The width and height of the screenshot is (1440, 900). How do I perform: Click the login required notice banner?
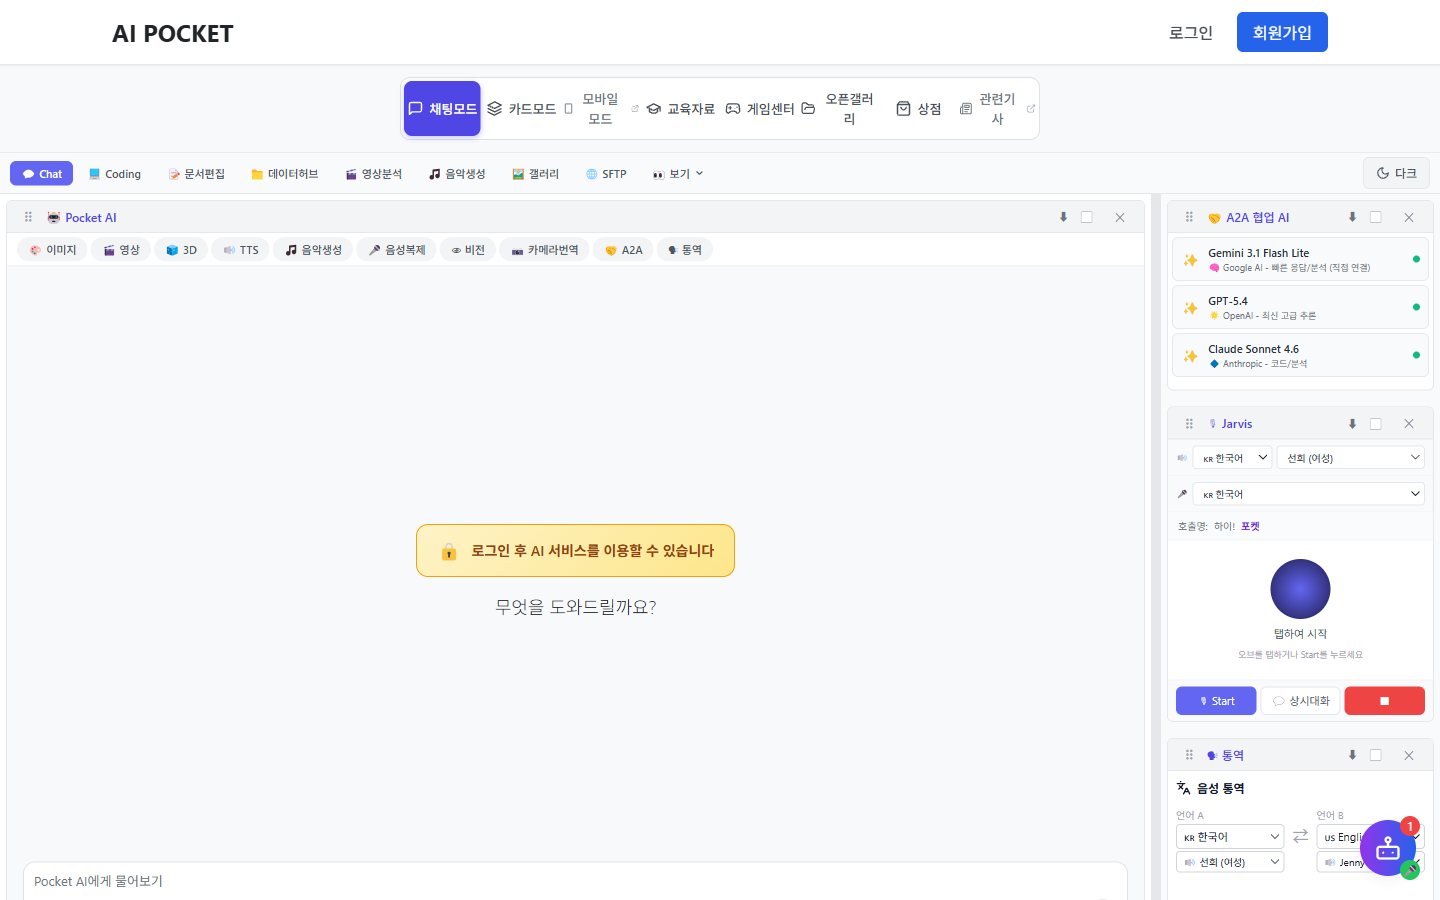575,551
